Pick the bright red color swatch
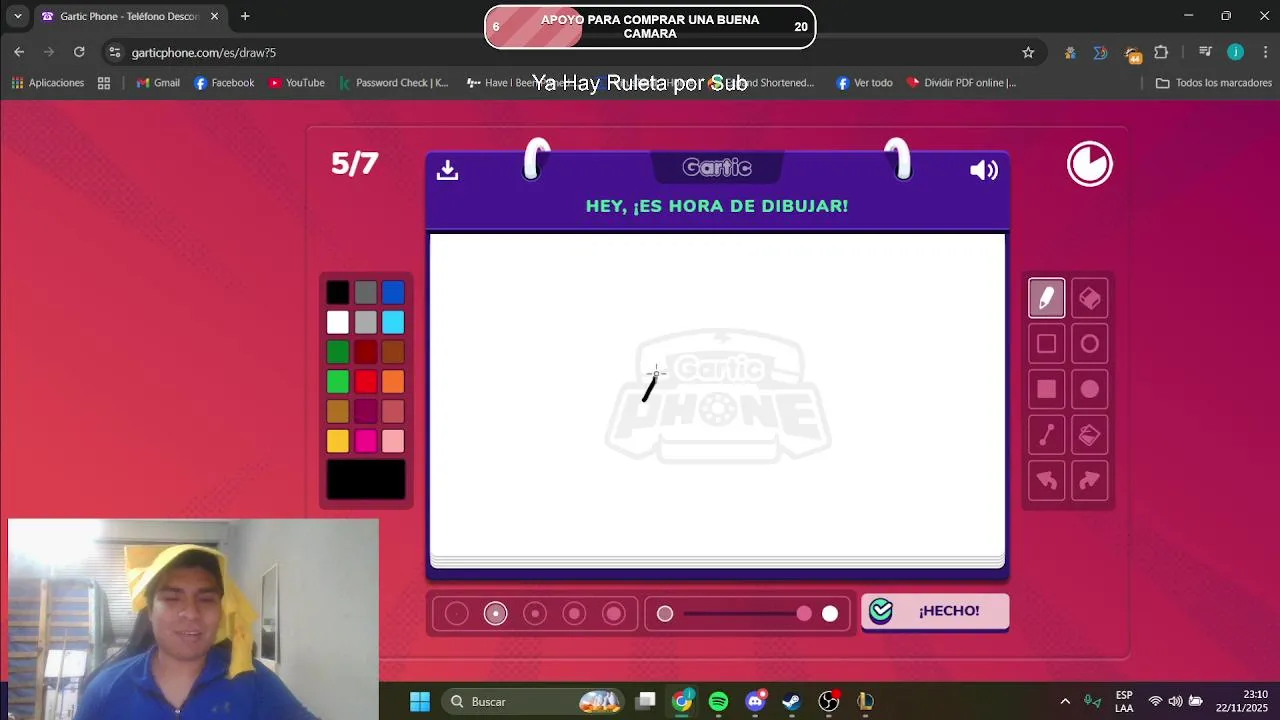 click(x=366, y=381)
